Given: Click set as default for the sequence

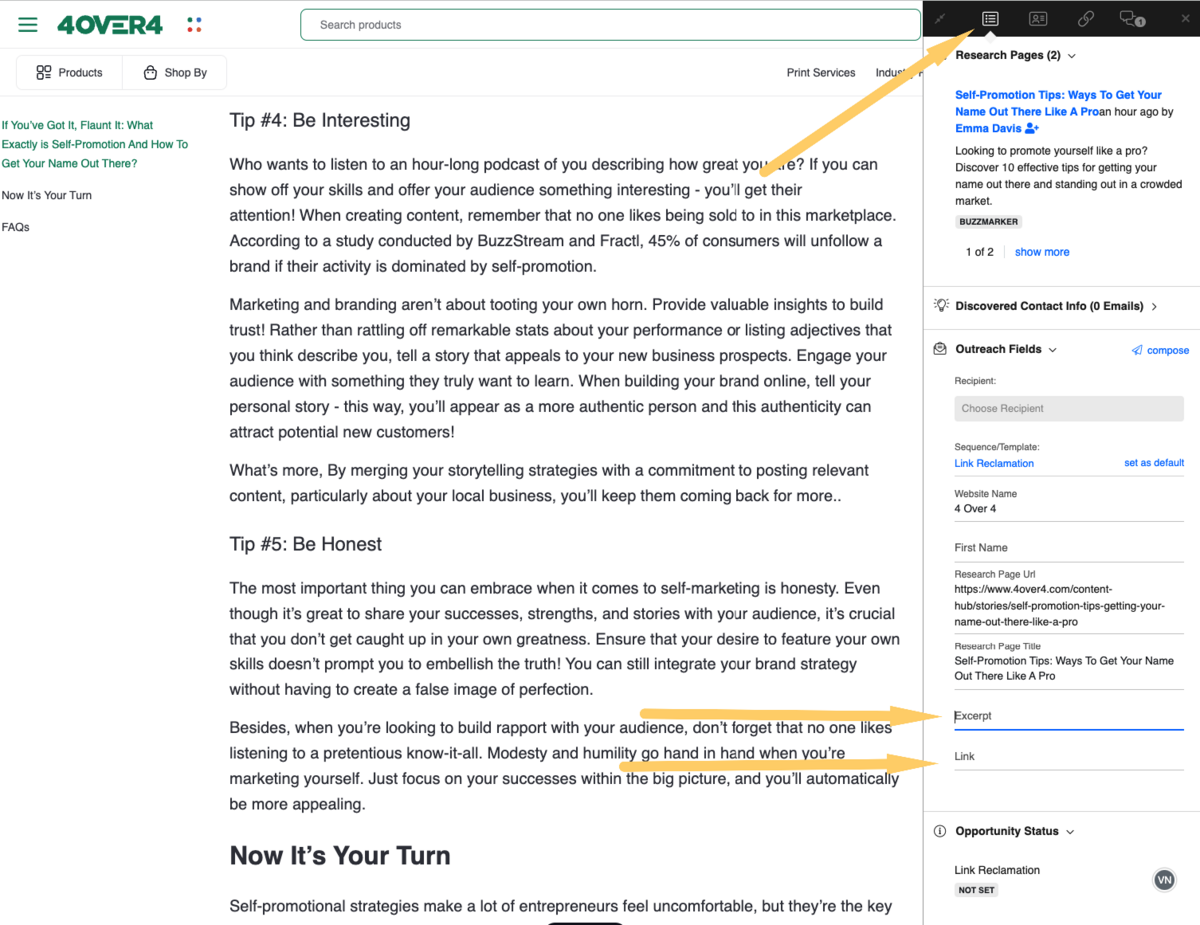Looking at the screenshot, I should (x=1154, y=462).
